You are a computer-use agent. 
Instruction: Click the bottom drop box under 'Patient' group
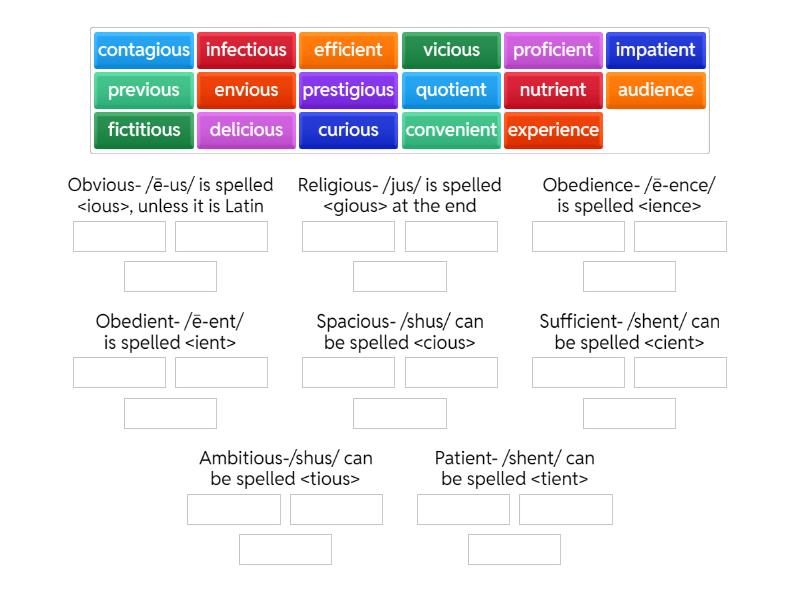pyautogui.click(x=514, y=549)
